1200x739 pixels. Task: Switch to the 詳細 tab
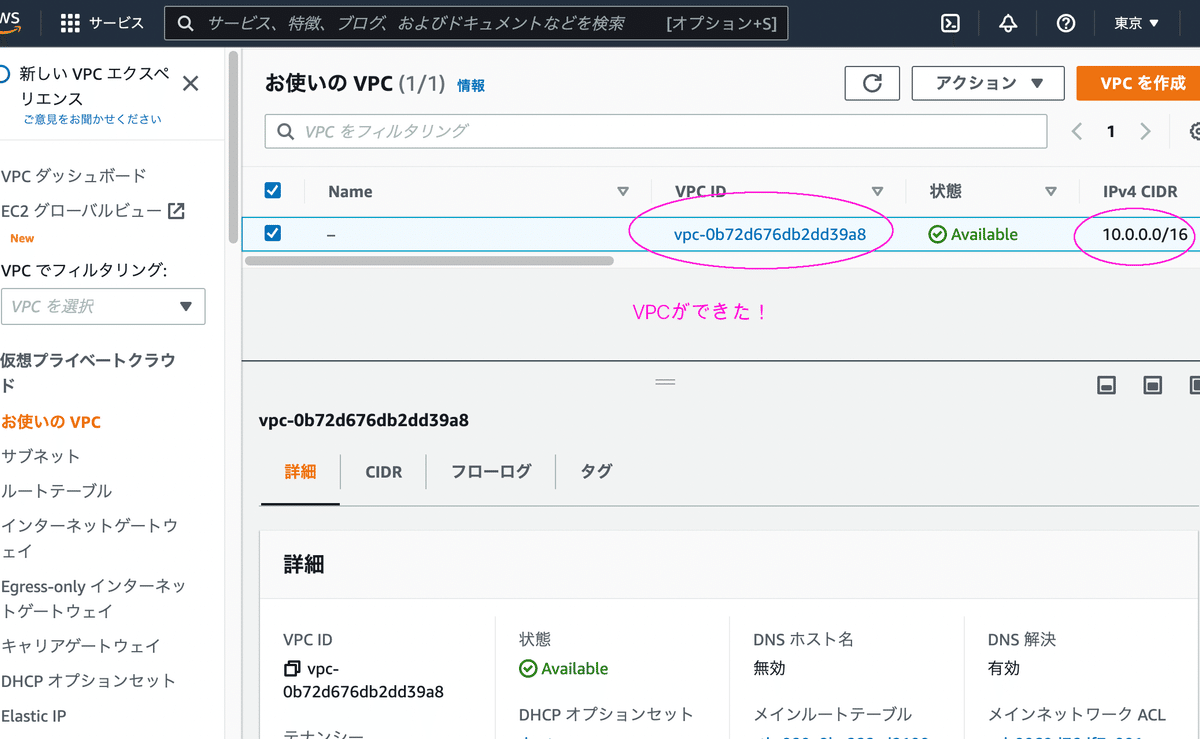(x=300, y=471)
